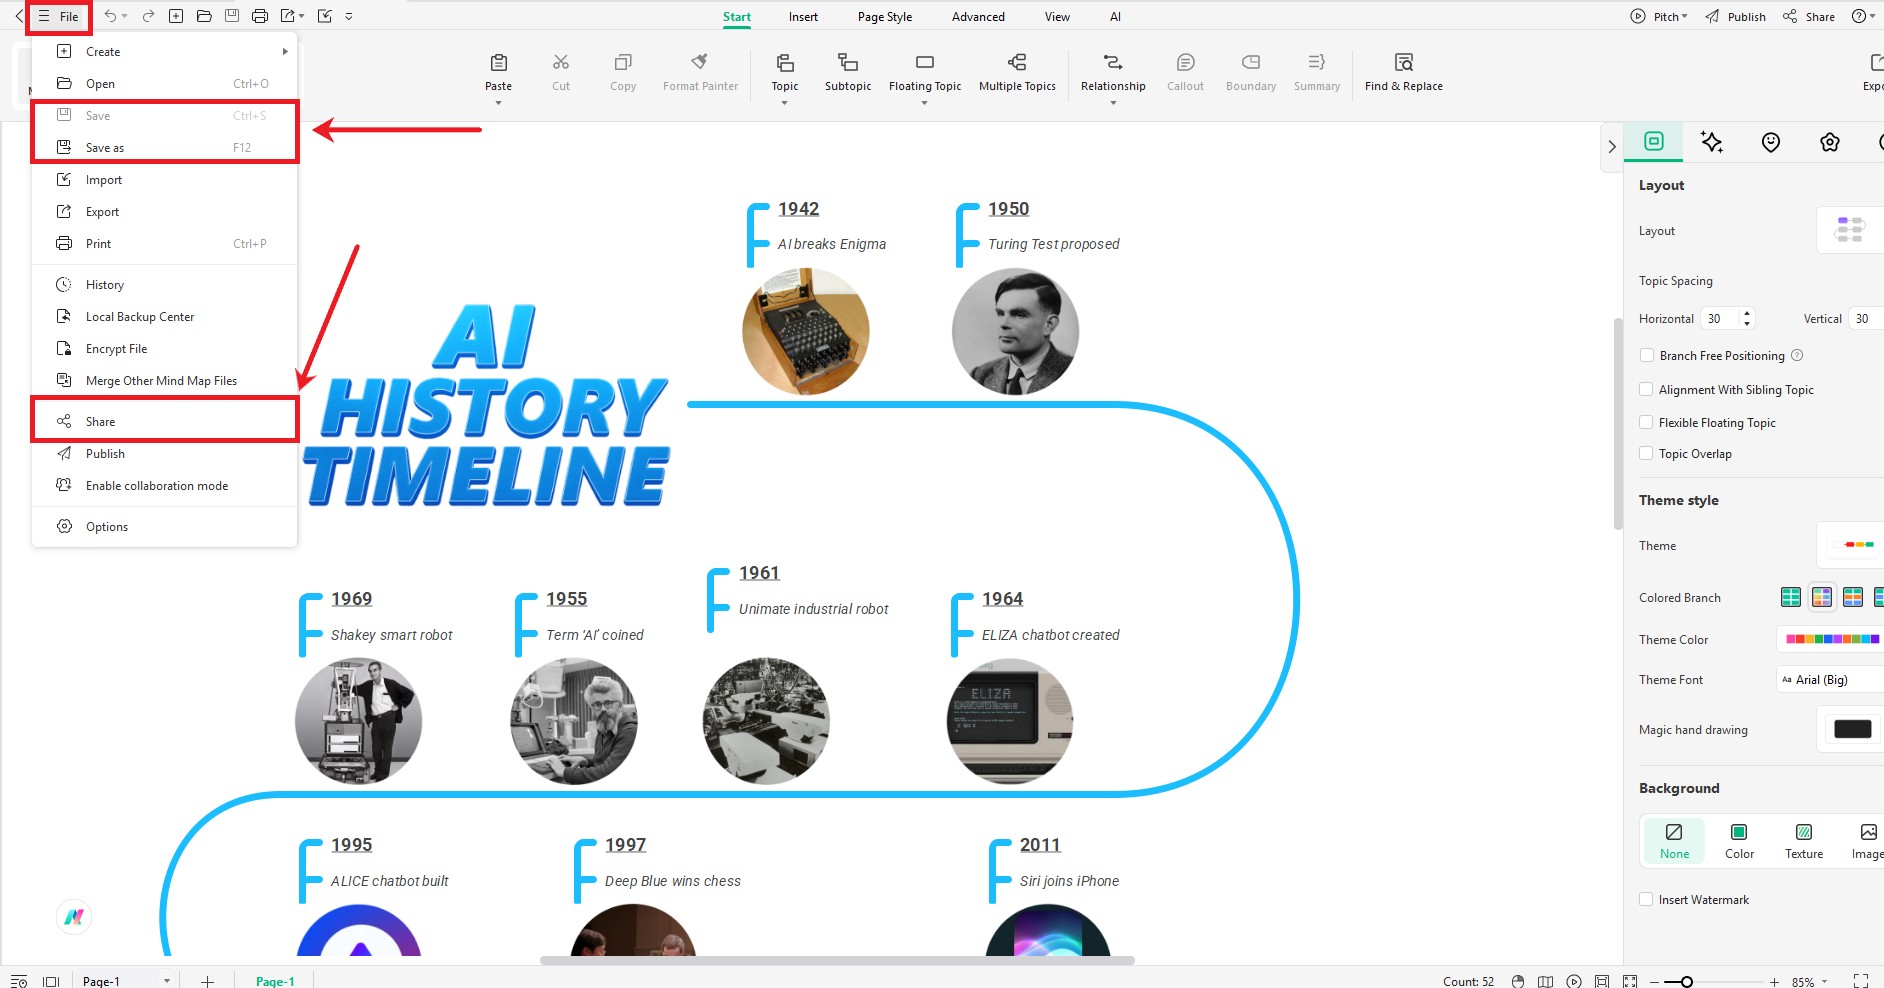
Task: Enable Alignment With Sibling Topic
Action: tap(1646, 389)
